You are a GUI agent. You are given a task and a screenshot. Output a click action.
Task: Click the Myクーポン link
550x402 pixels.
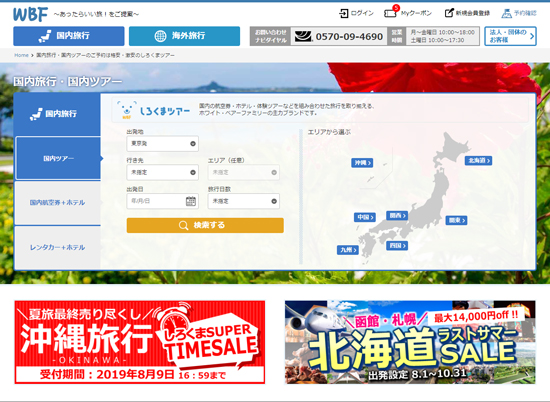tap(416, 13)
